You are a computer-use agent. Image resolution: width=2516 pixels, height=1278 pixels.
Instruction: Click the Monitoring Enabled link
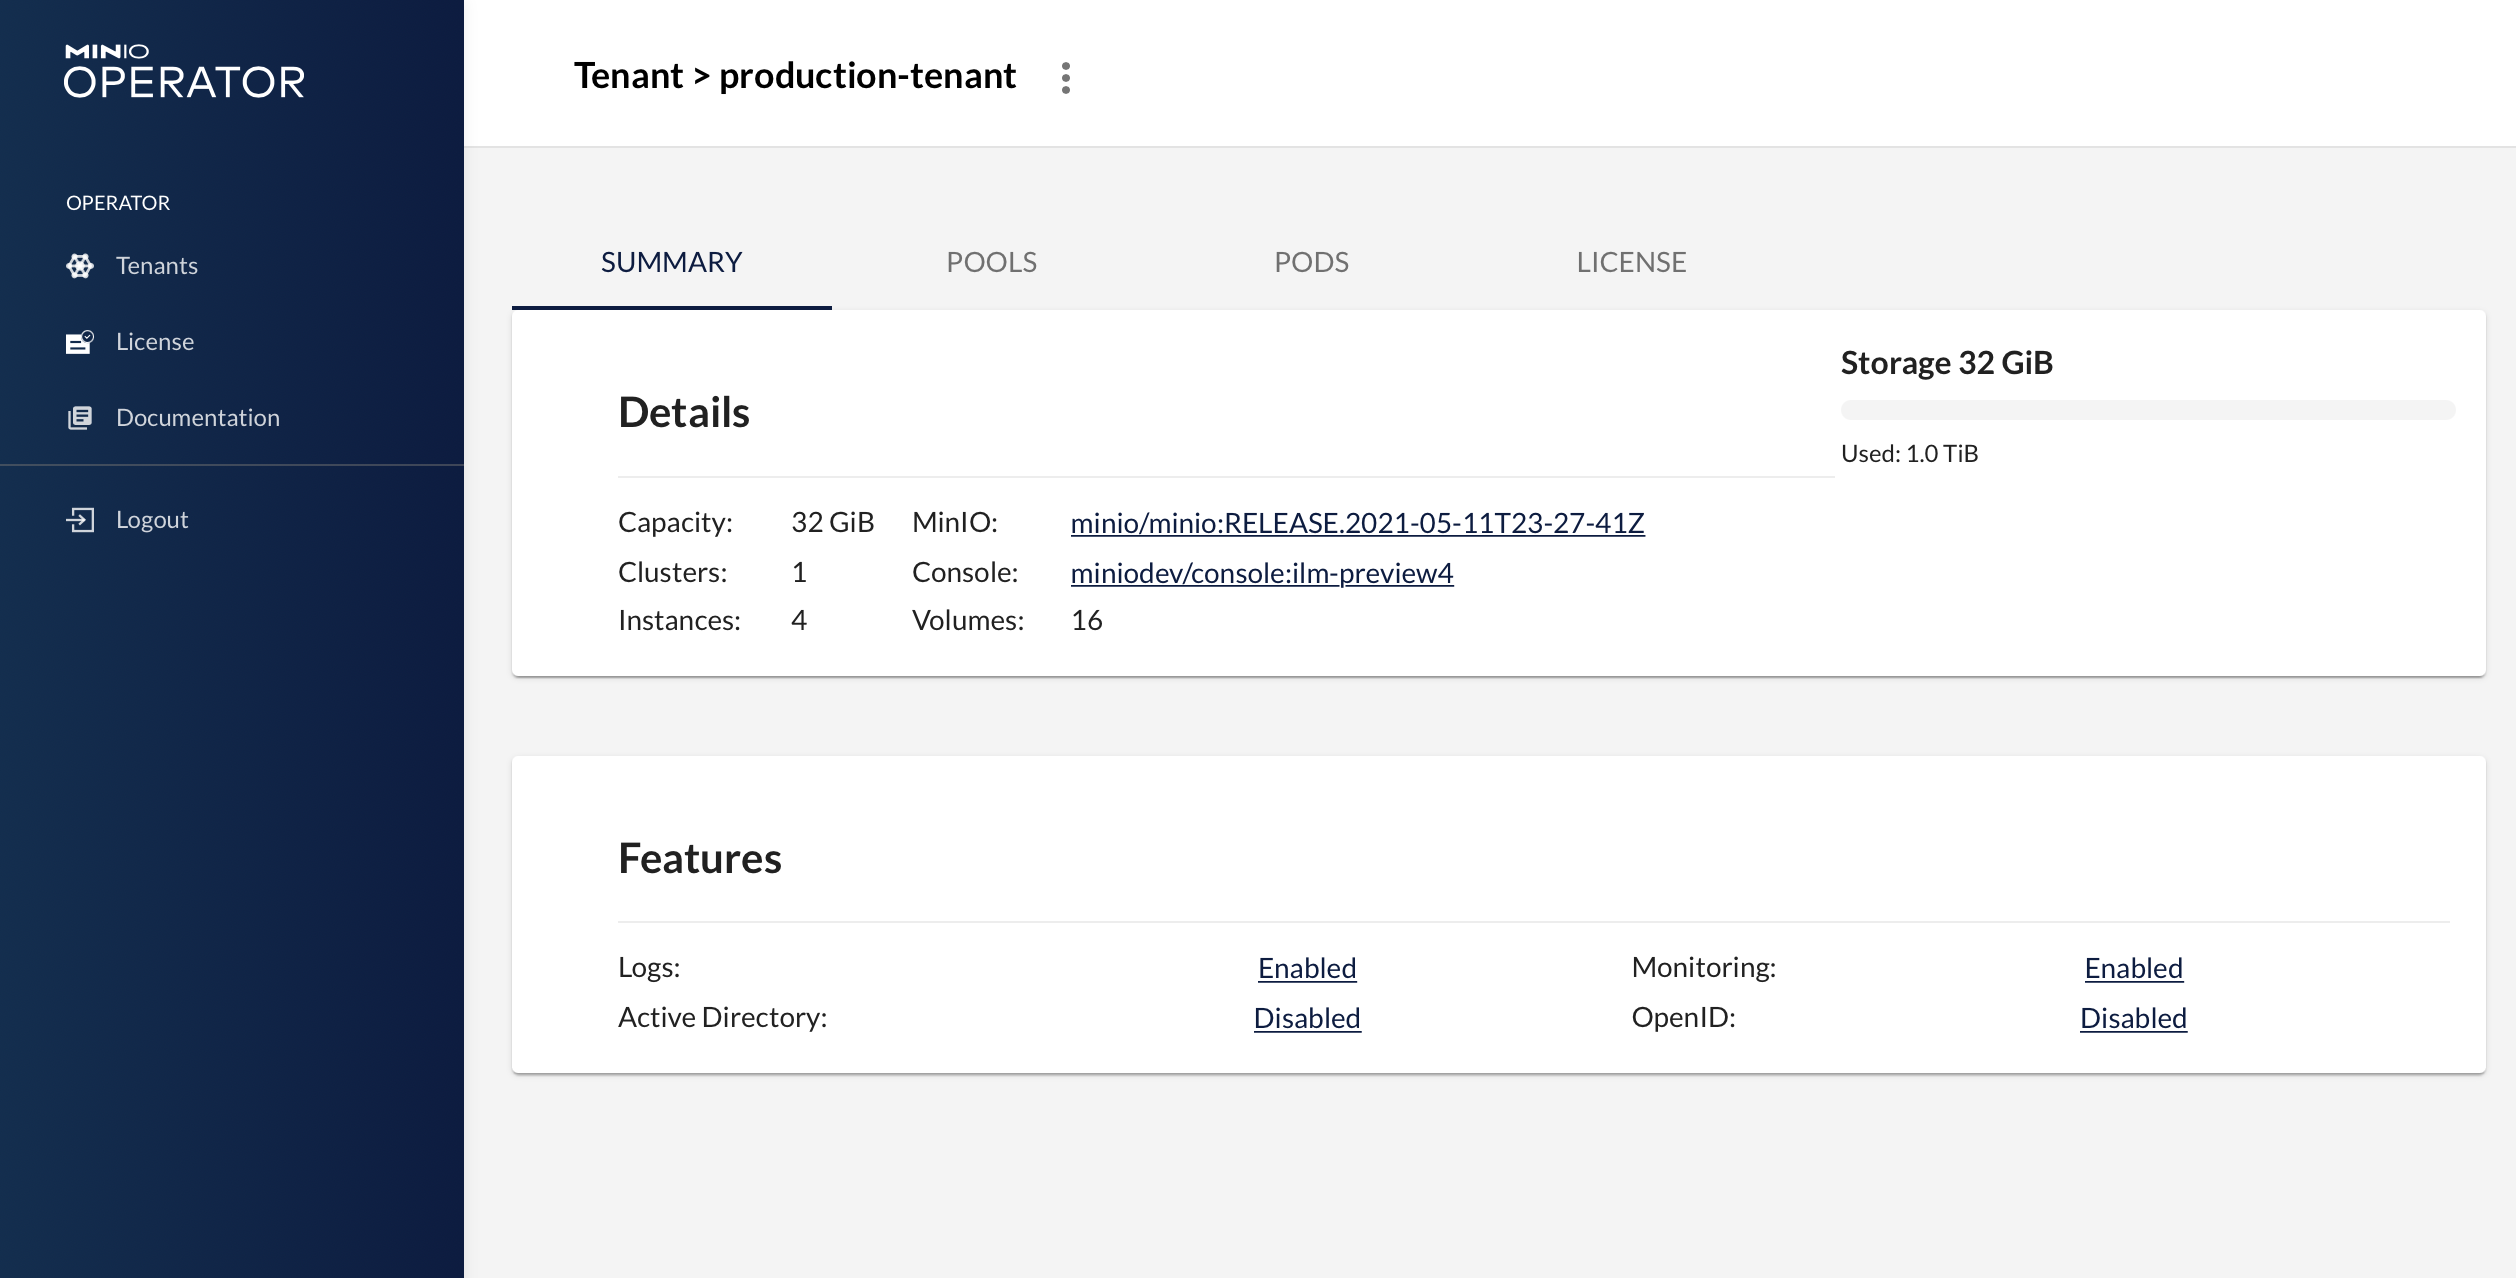(2134, 968)
